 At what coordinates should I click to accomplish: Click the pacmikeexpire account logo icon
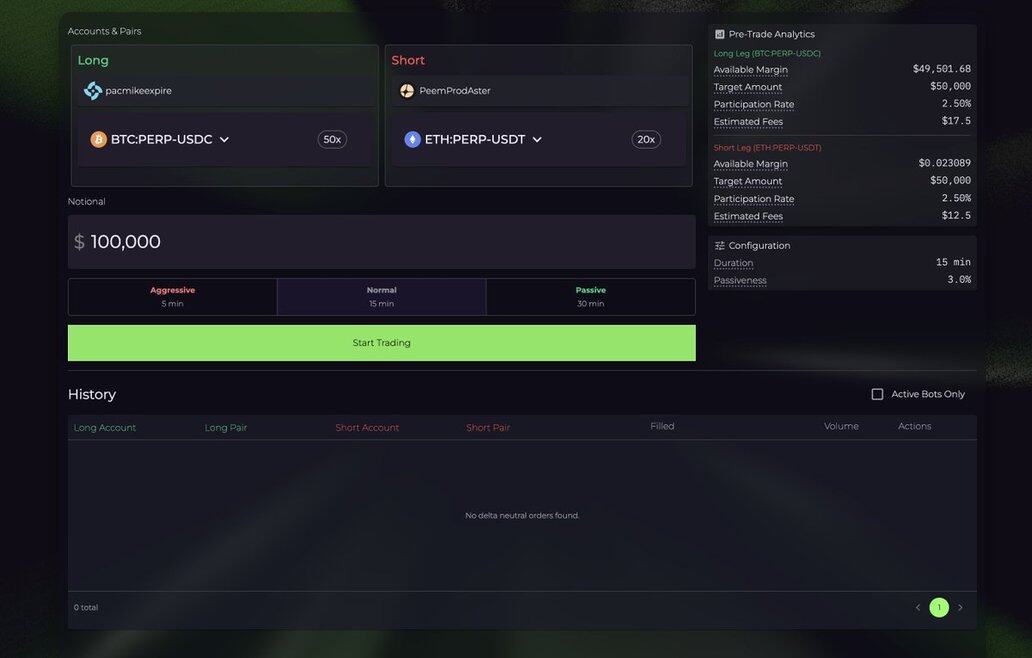[x=93, y=91]
